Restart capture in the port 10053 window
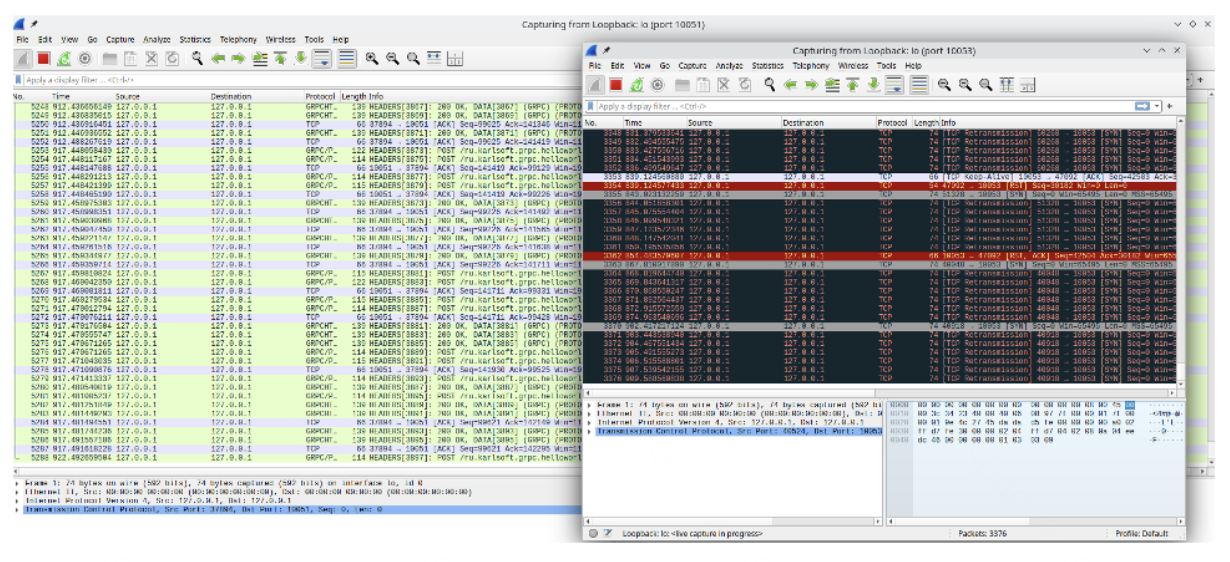 tap(637, 85)
